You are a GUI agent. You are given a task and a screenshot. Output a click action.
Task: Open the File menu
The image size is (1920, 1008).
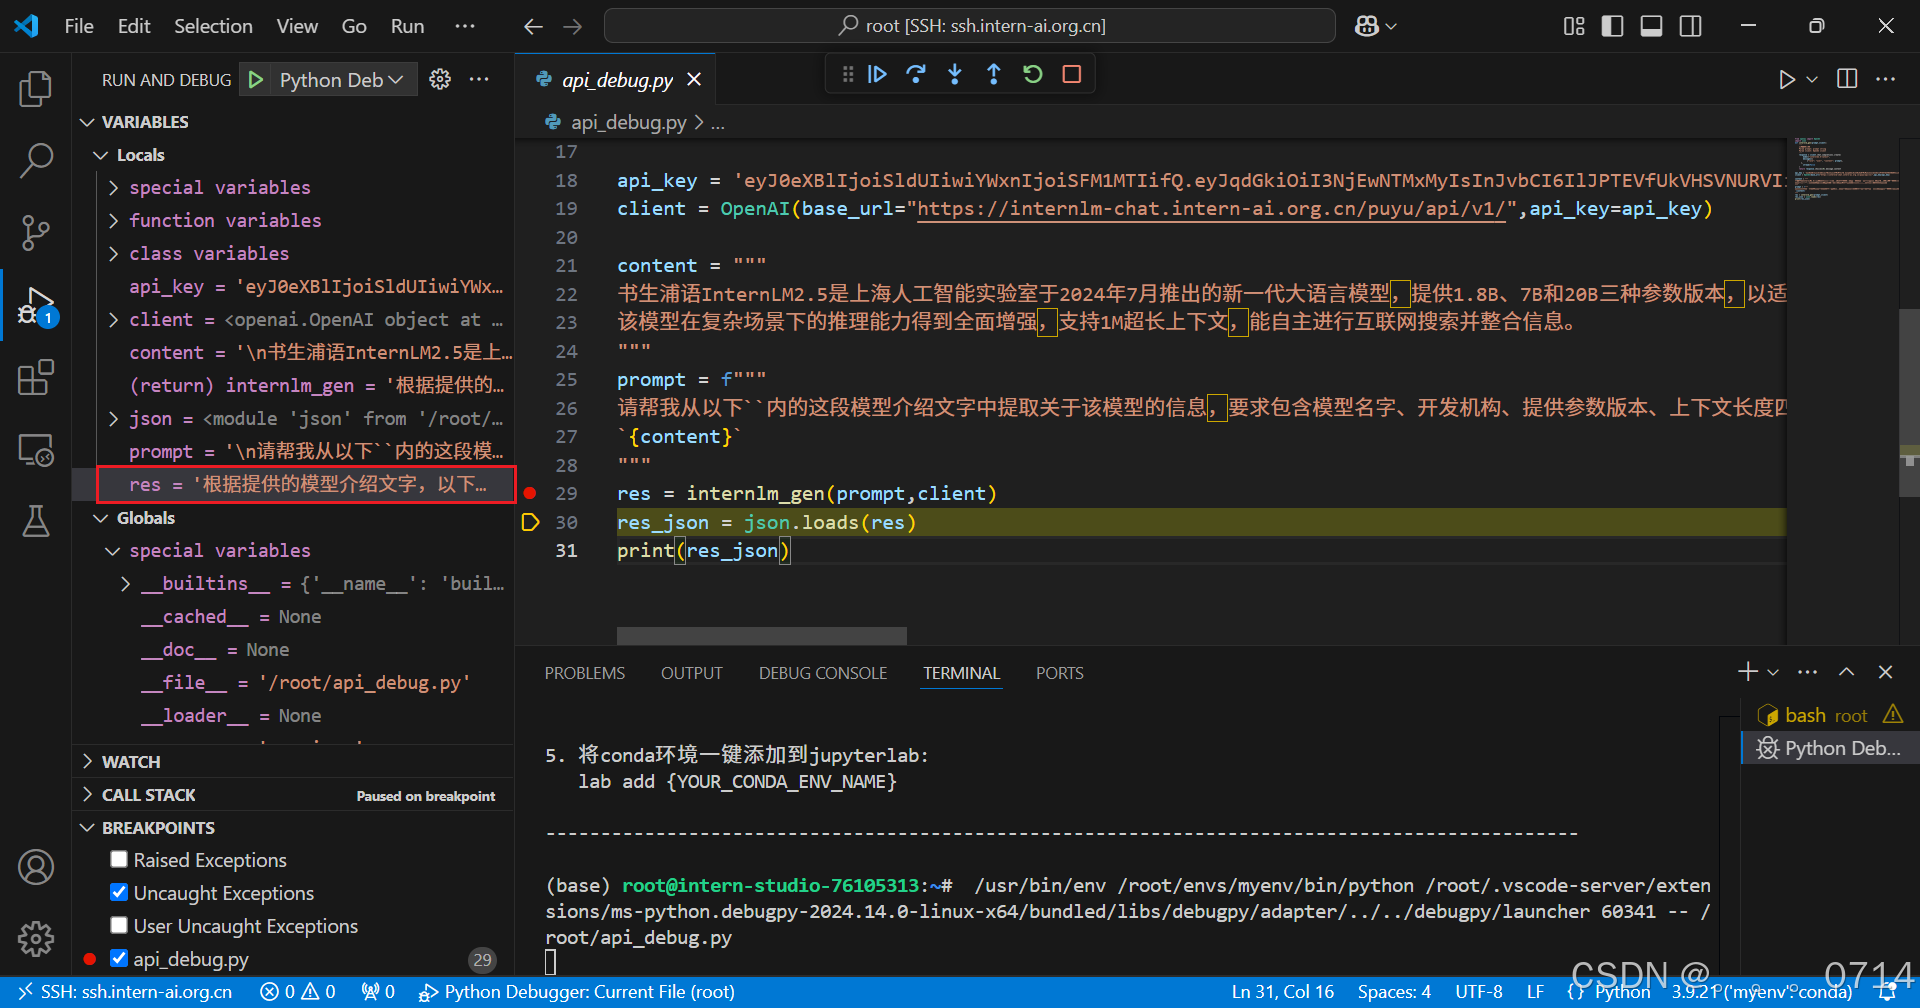[x=79, y=26]
